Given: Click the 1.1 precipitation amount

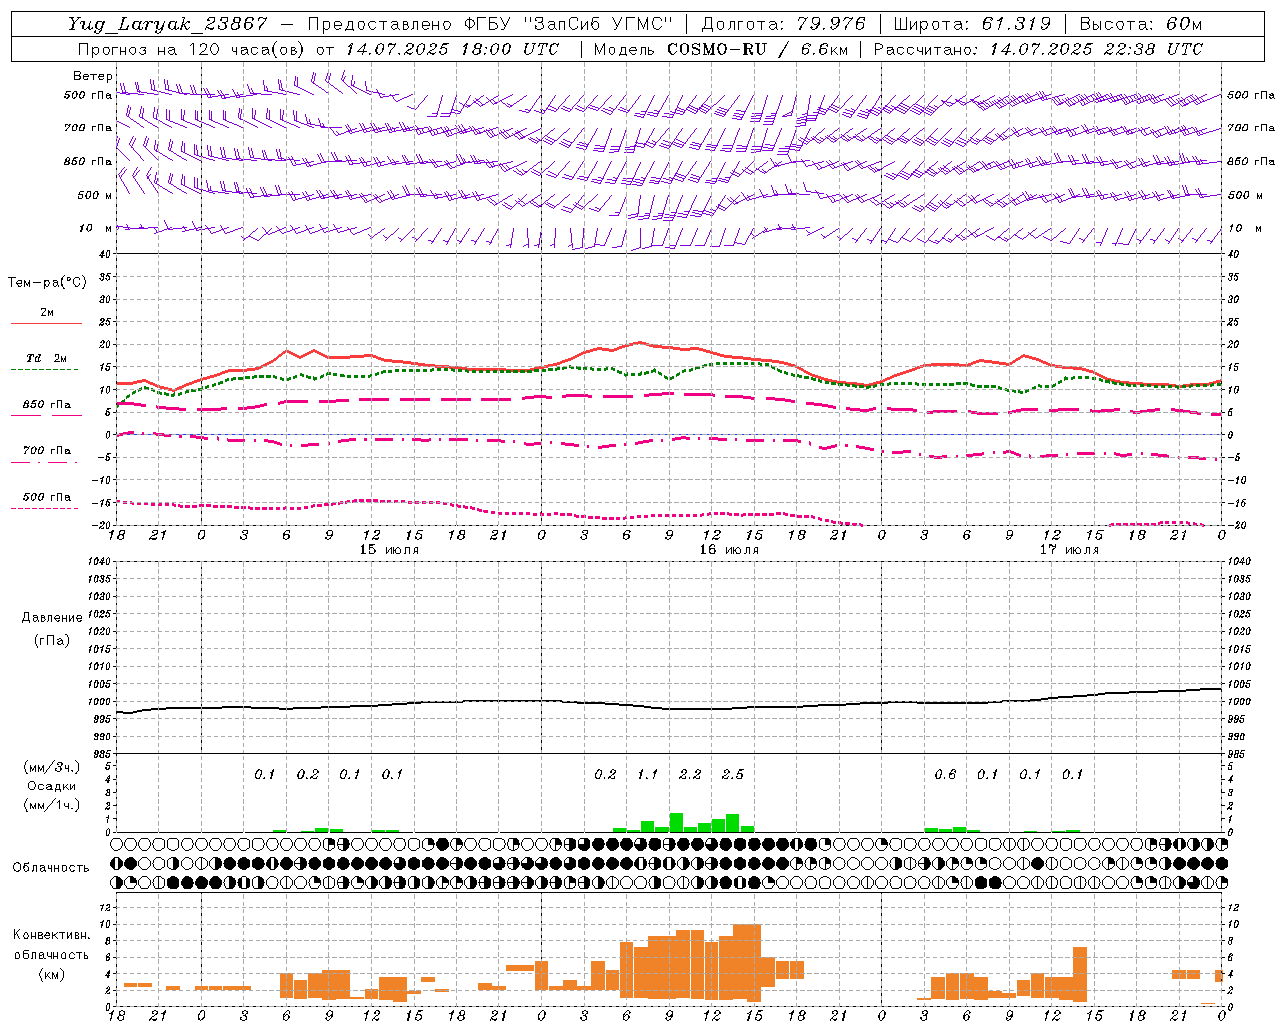Looking at the screenshot, I should [x=648, y=774].
